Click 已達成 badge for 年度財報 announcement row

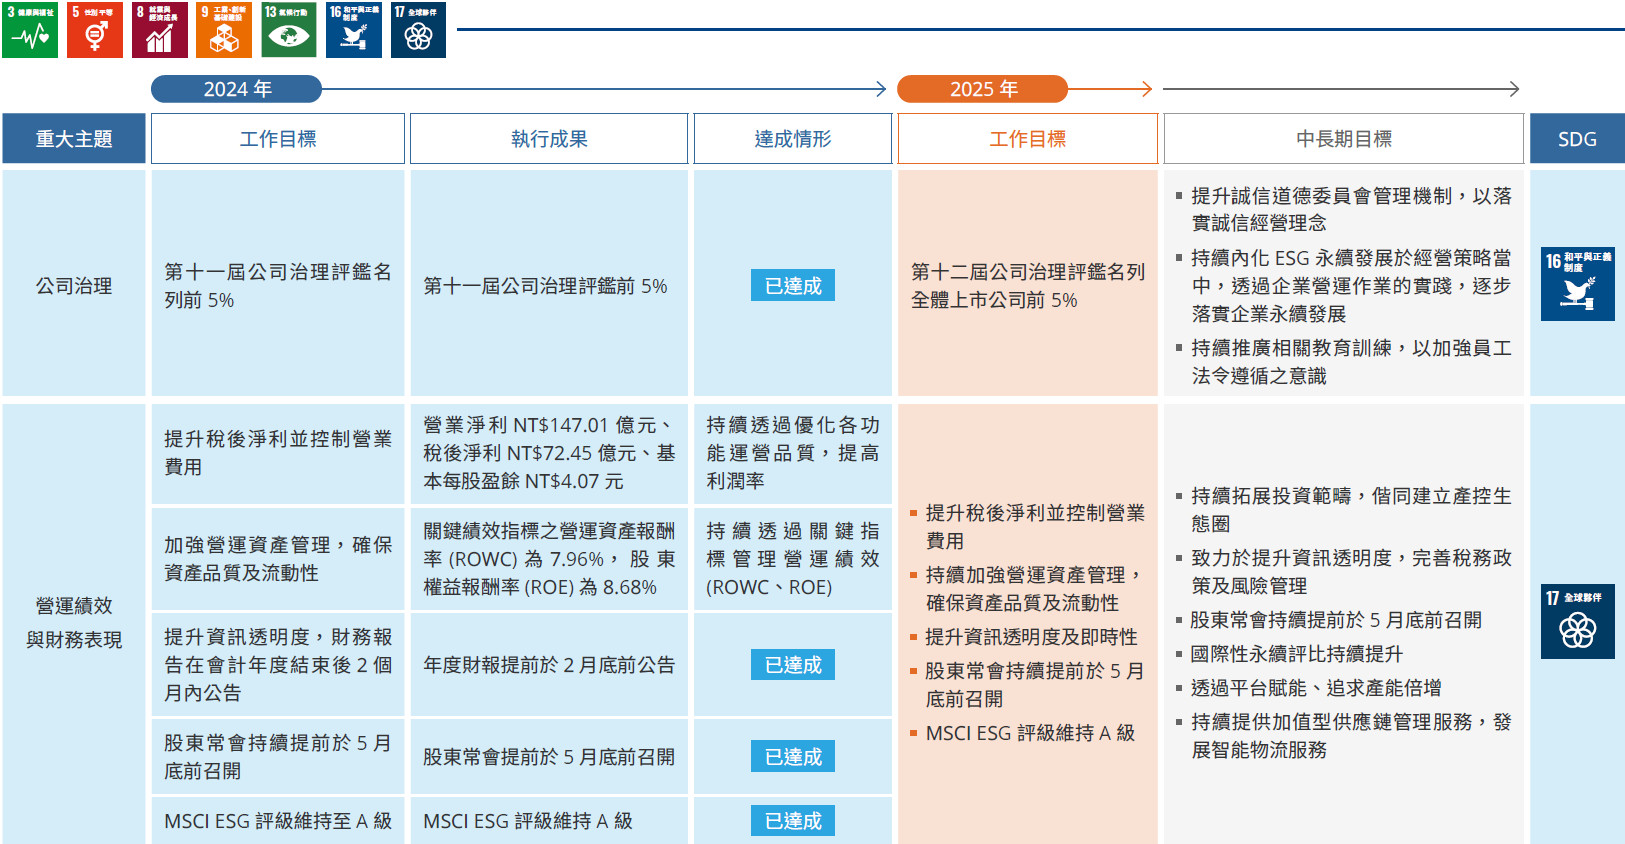click(x=793, y=665)
